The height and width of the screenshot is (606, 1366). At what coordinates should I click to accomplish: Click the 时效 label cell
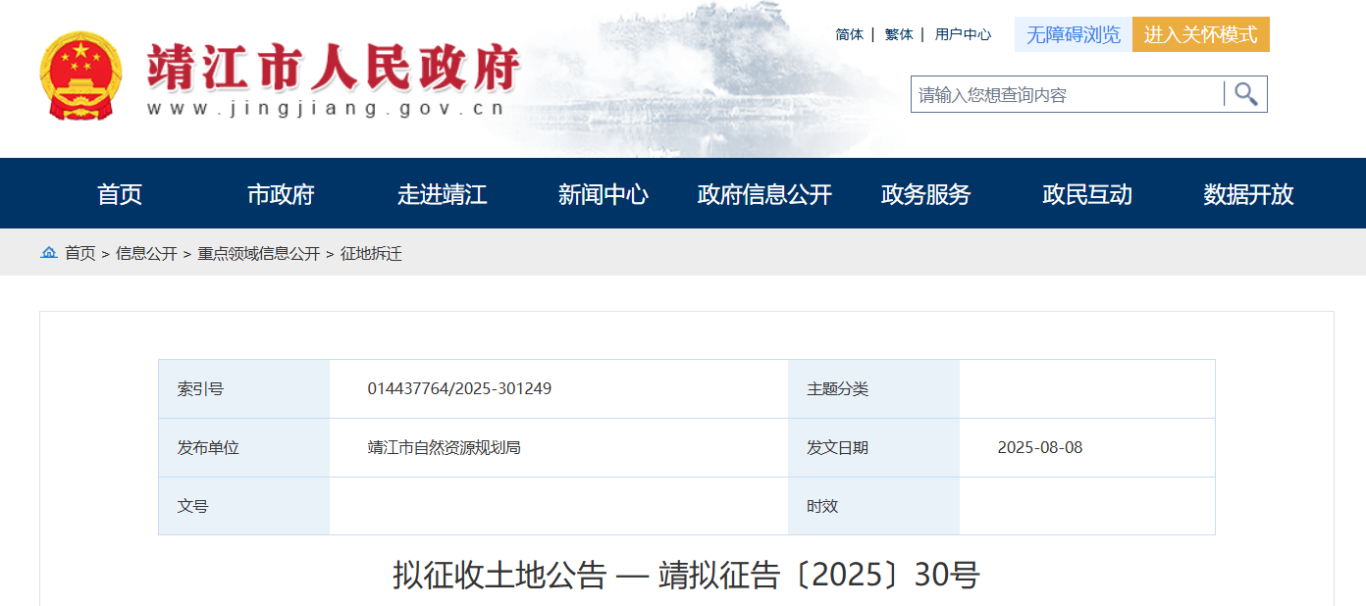tap(874, 506)
